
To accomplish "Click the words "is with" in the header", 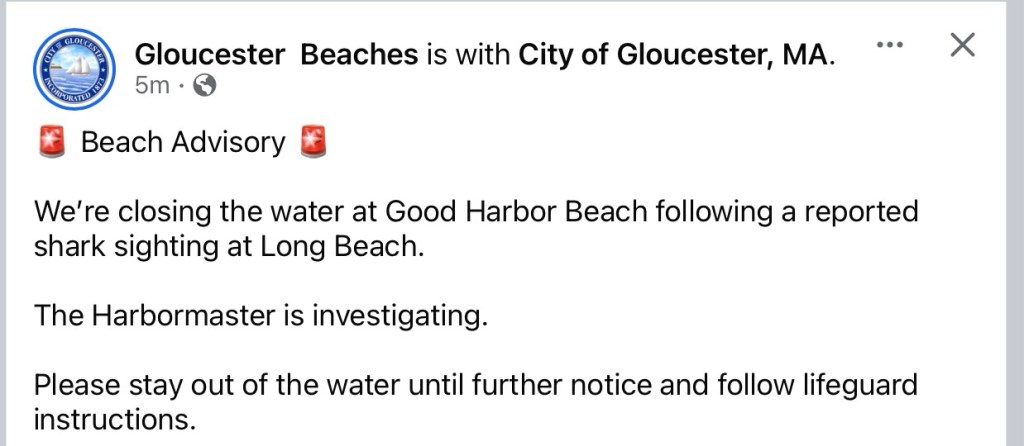I will click(x=468, y=54).
